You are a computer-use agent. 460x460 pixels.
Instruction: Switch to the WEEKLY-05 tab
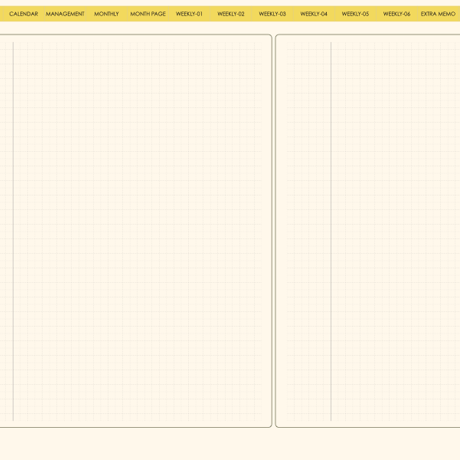pos(355,14)
